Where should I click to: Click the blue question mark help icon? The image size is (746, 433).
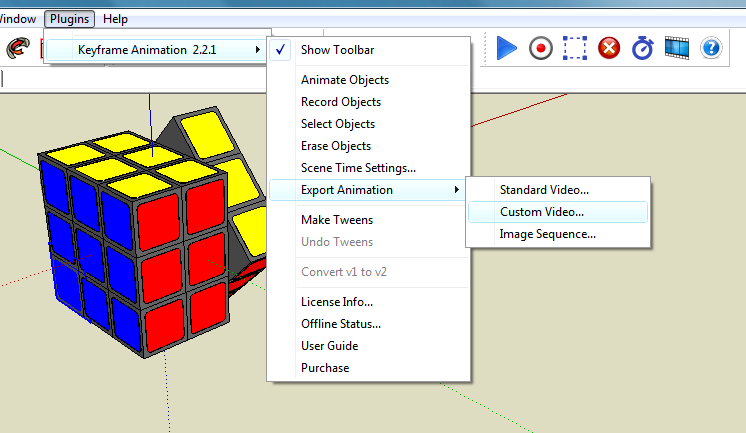[x=711, y=48]
